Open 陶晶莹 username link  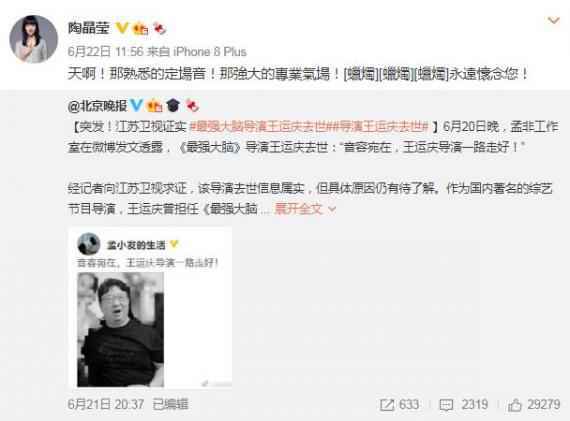tap(89, 28)
